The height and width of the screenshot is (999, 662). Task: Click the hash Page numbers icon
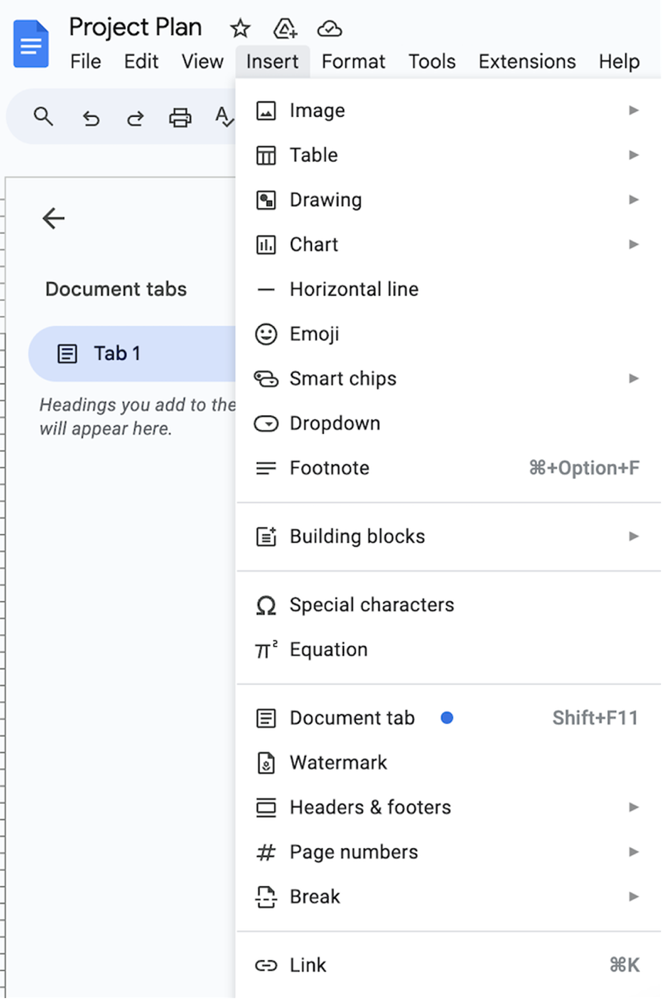point(266,852)
